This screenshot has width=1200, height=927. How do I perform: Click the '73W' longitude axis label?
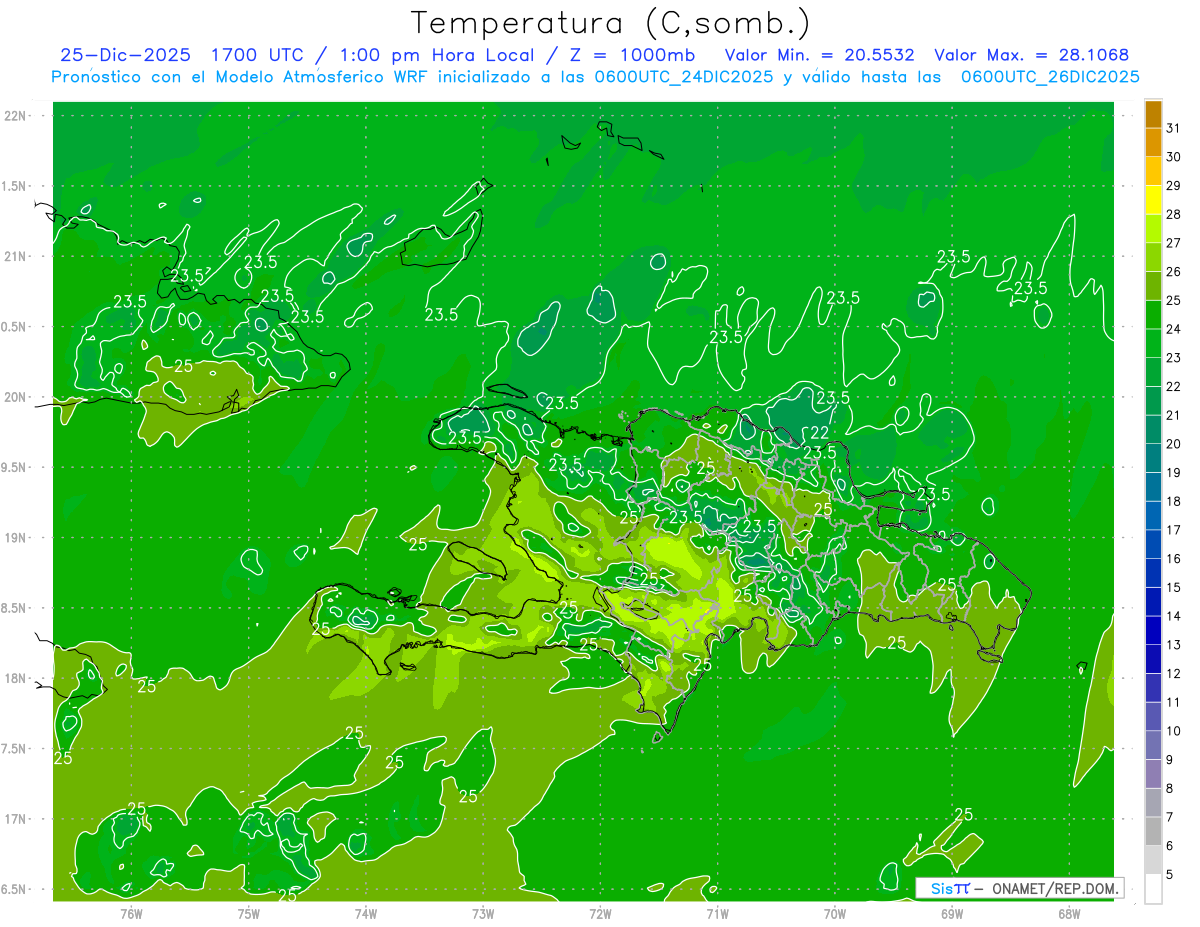click(483, 914)
